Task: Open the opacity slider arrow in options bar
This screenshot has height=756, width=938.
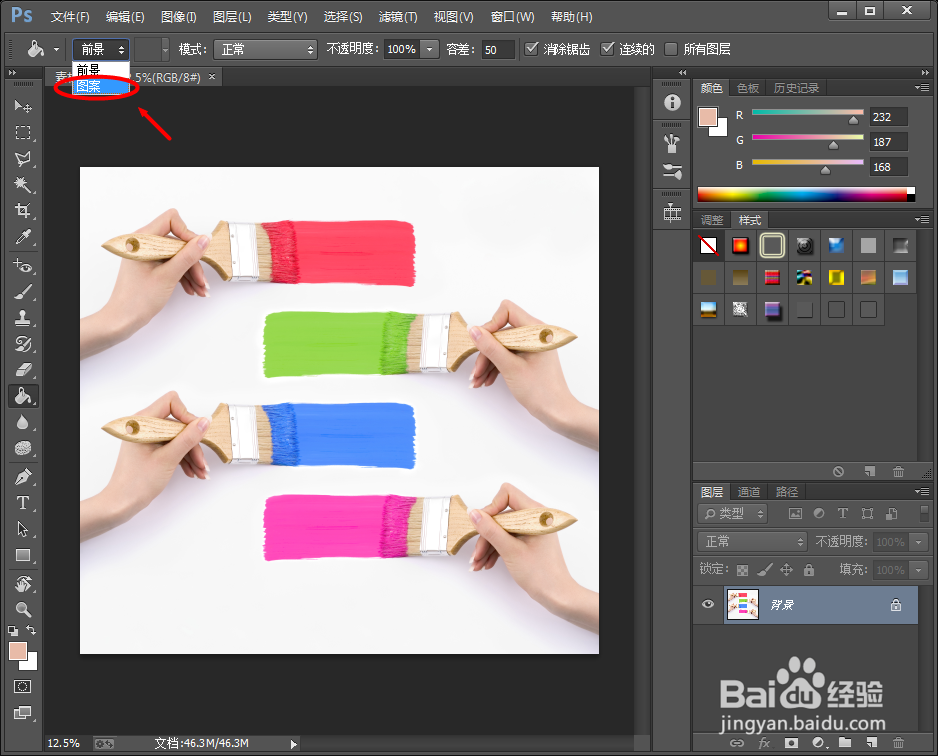Action: [x=430, y=49]
